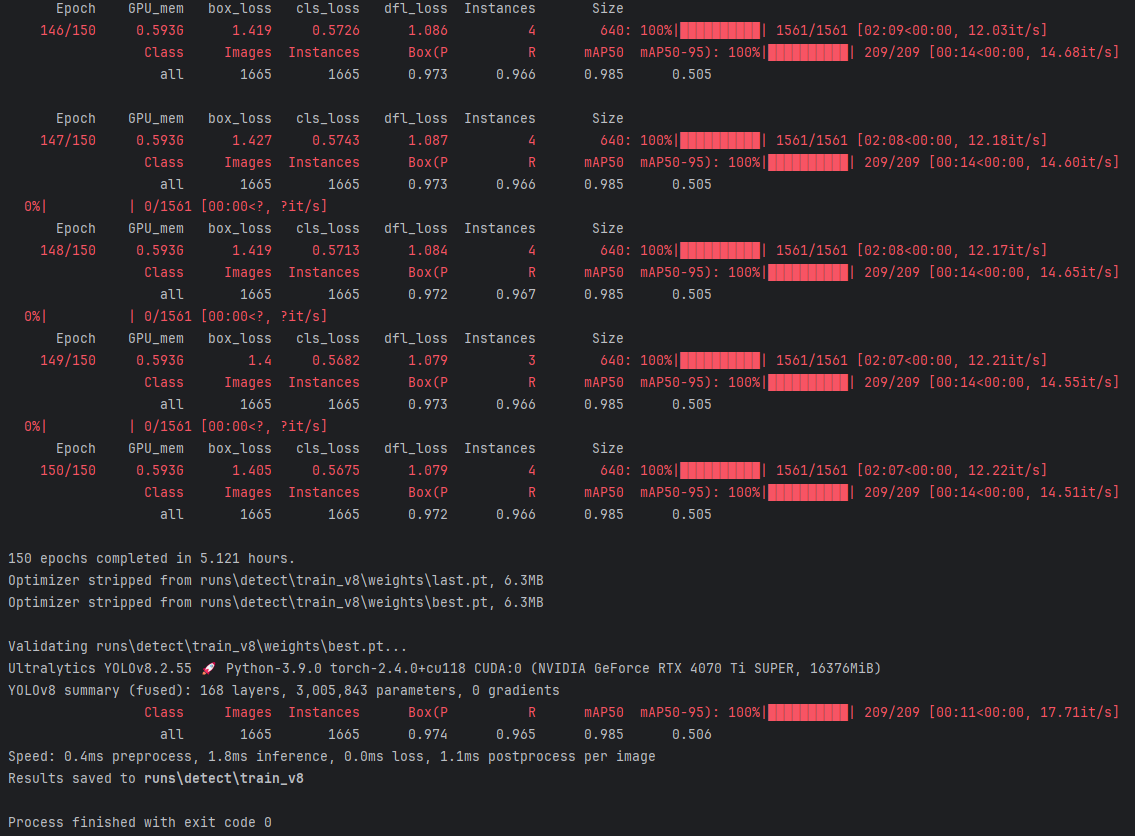The width and height of the screenshot is (1135, 836).
Task: Click the '14.60it/s' validation speed text
Action: tap(1075, 162)
